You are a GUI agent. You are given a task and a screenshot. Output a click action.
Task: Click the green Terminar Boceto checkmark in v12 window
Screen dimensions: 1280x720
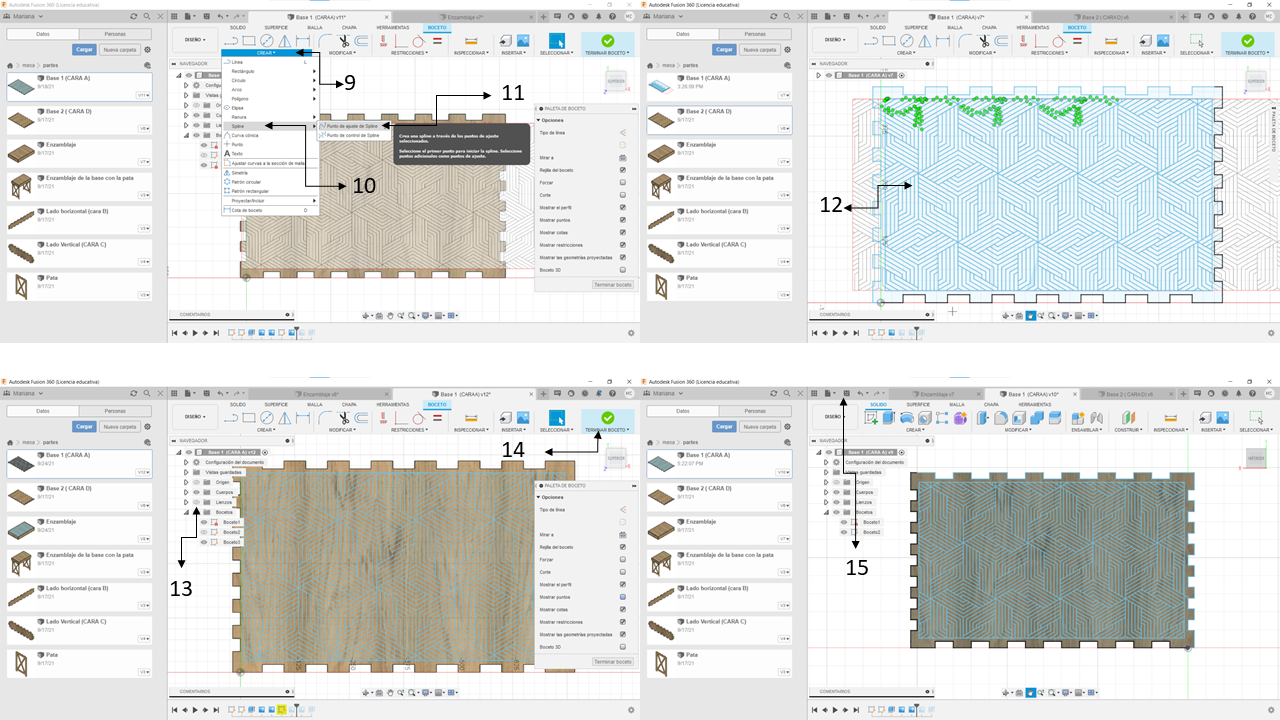[x=607, y=417]
